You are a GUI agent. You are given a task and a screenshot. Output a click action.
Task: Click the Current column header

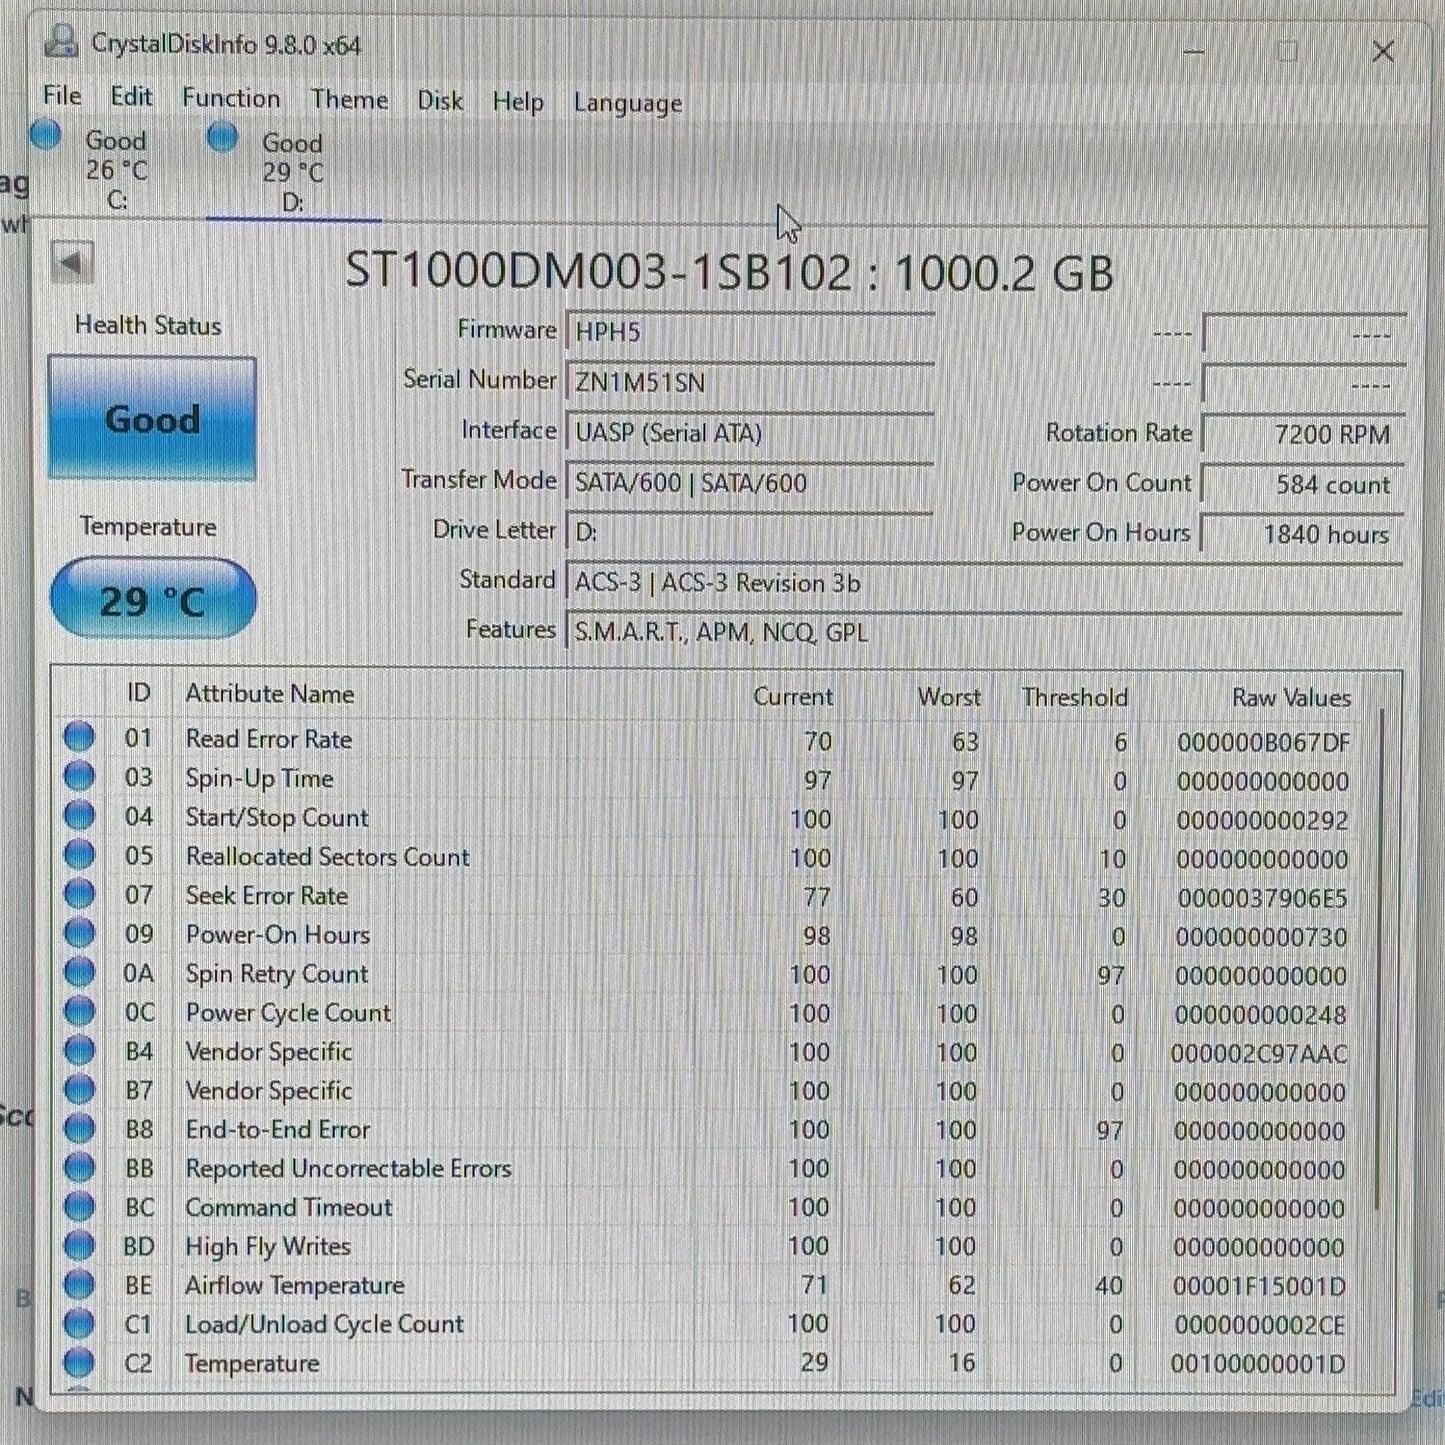pyautogui.click(x=793, y=696)
